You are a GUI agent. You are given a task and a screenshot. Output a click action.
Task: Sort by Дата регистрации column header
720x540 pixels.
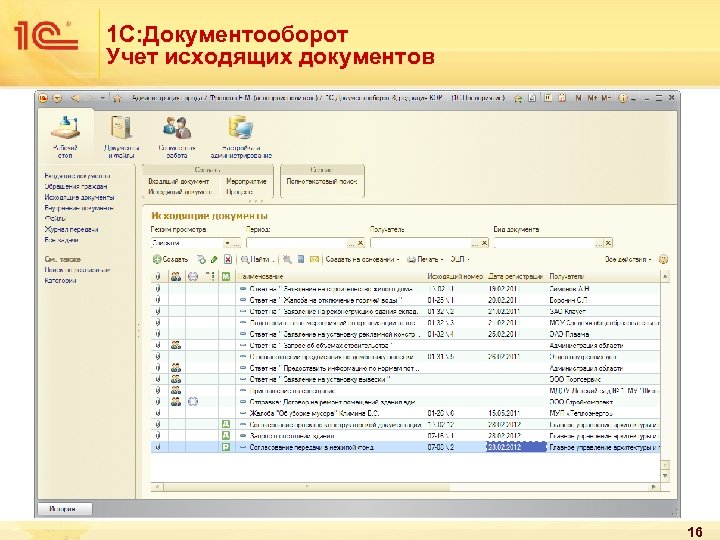[516, 276]
